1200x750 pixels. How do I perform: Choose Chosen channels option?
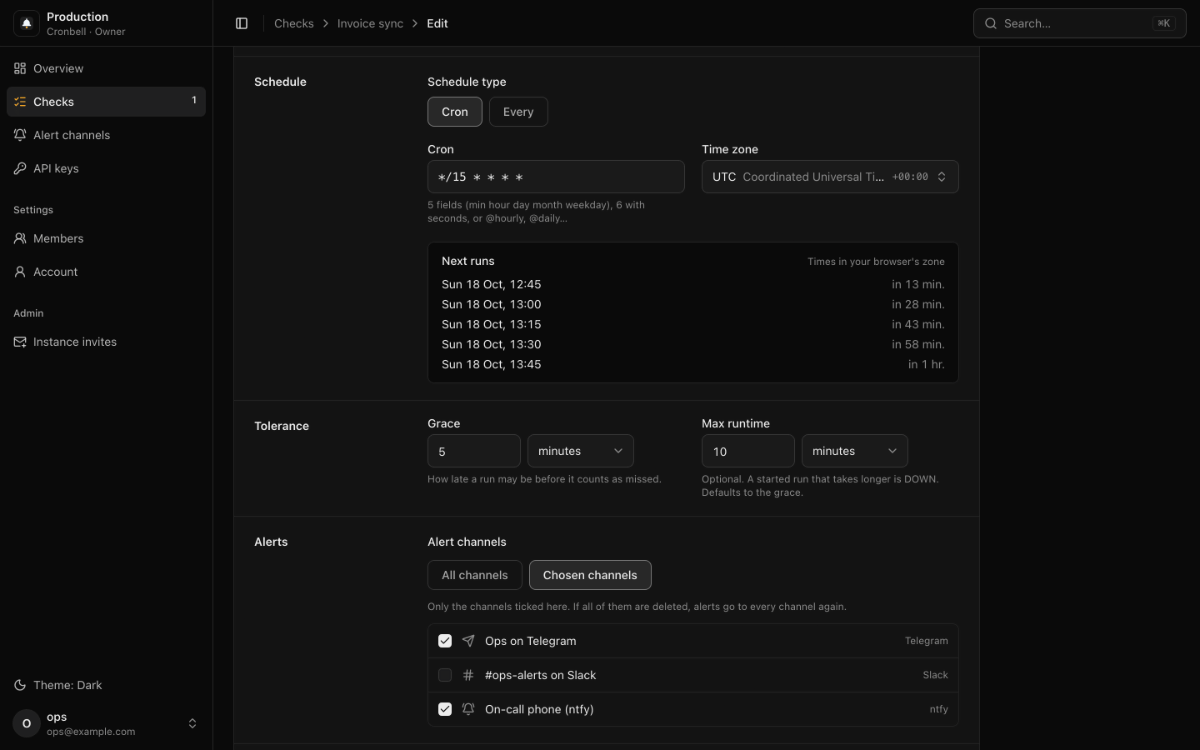point(590,575)
